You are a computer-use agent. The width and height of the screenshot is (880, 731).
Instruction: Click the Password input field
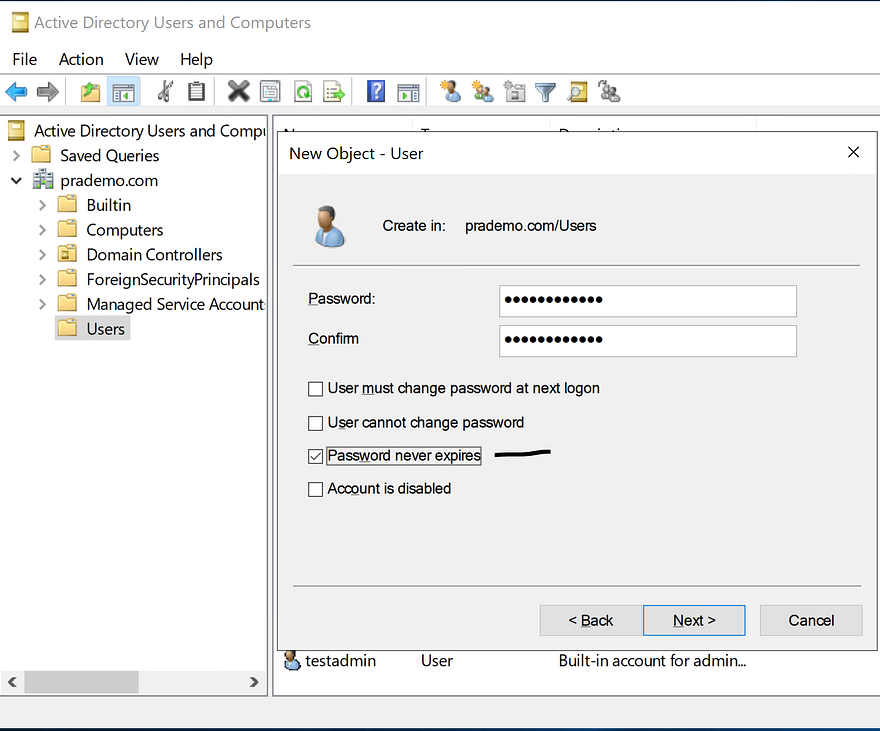pos(648,301)
